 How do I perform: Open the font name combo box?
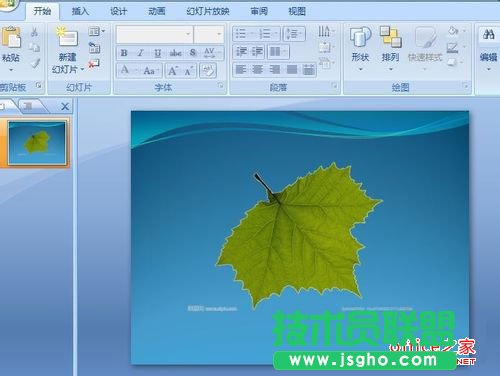click(x=154, y=34)
